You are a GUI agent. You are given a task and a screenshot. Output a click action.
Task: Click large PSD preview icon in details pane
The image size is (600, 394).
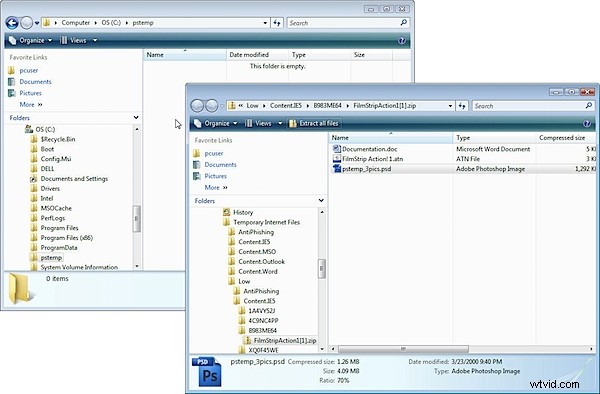click(x=207, y=372)
